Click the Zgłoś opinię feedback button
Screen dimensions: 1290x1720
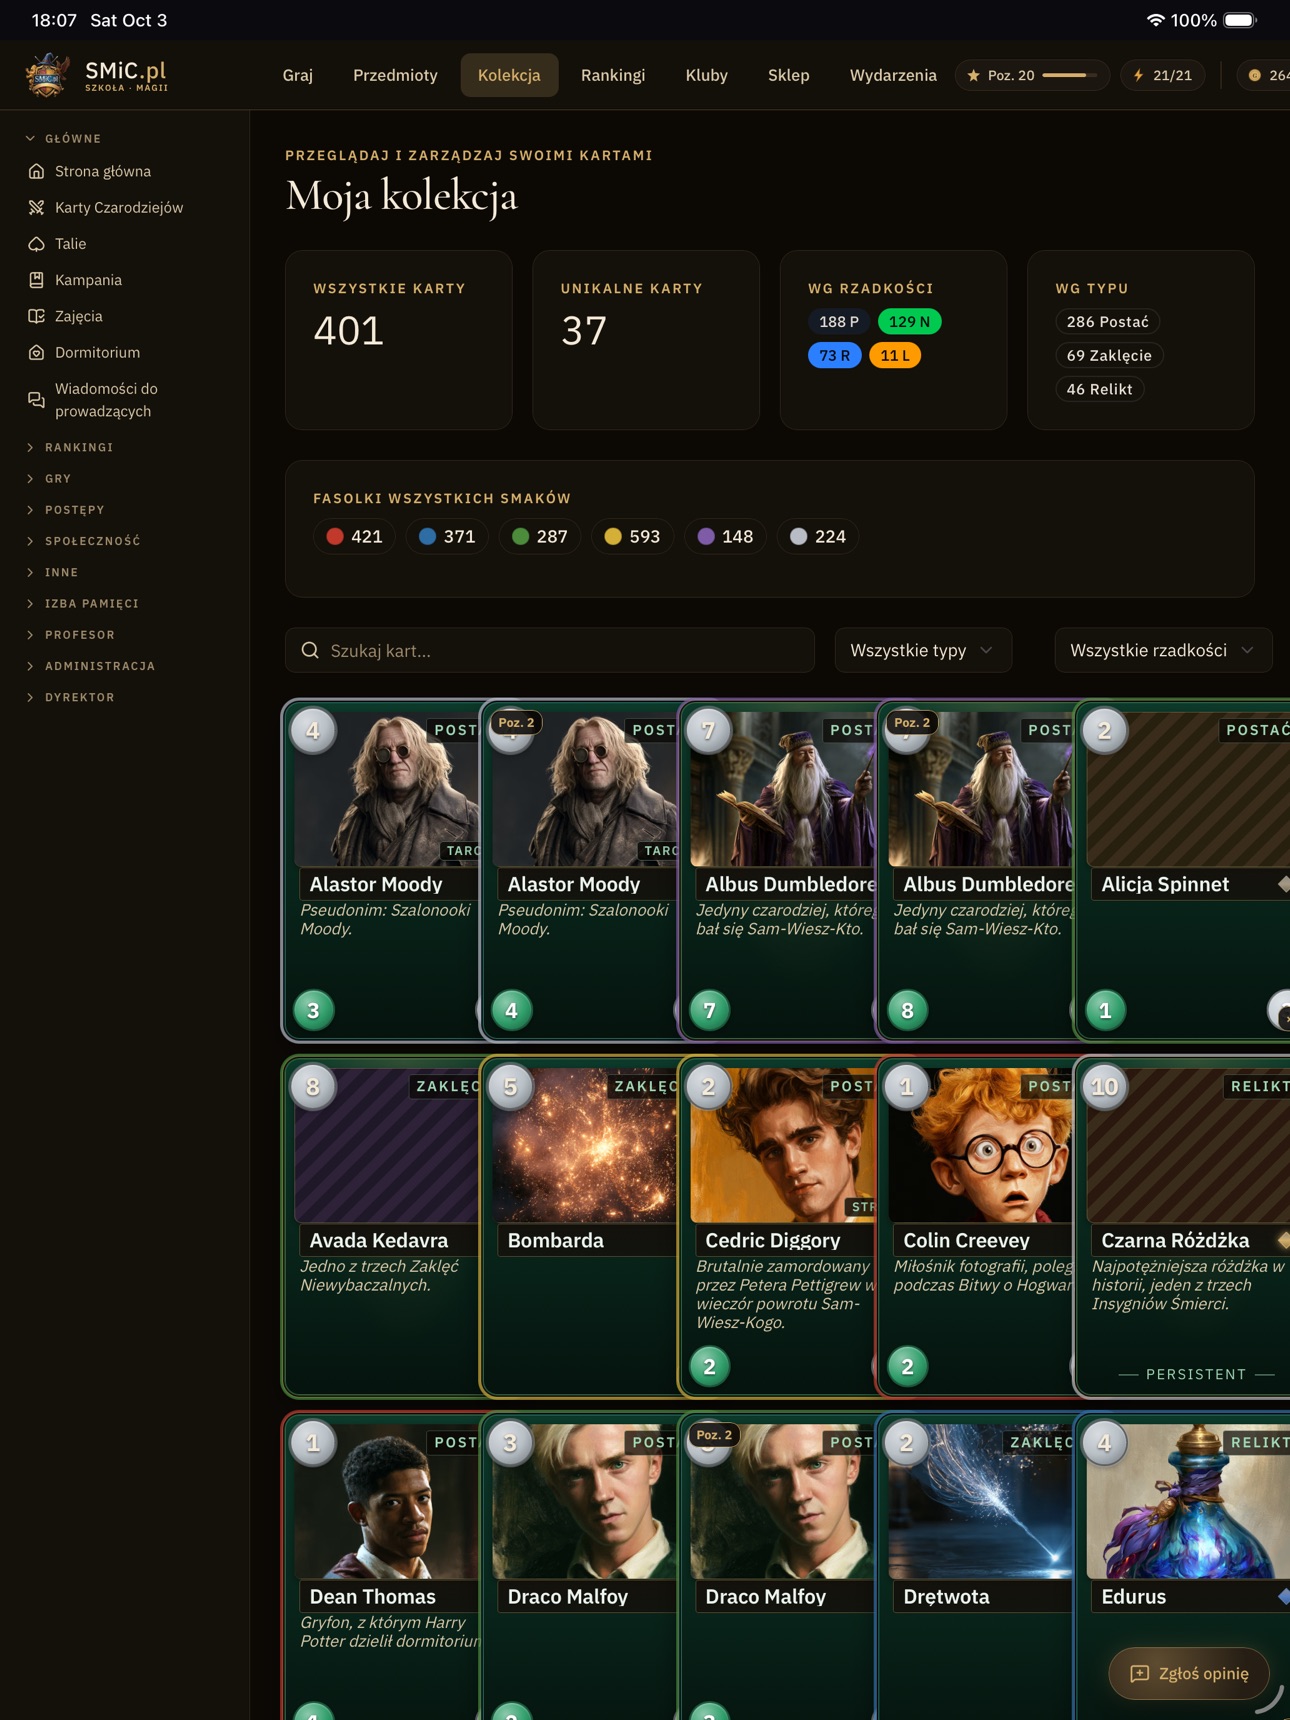(1189, 1673)
